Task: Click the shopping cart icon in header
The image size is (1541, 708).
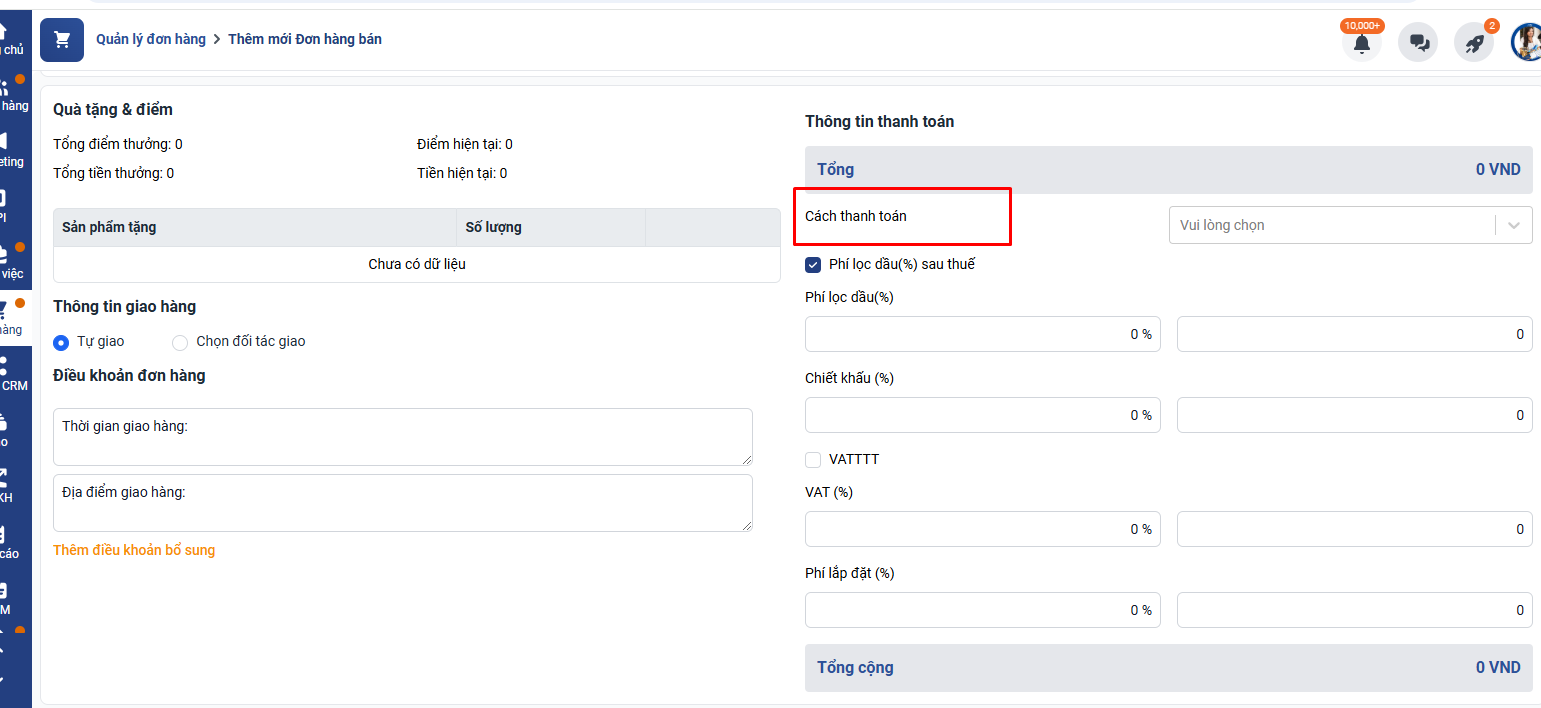Action: tap(62, 40)
